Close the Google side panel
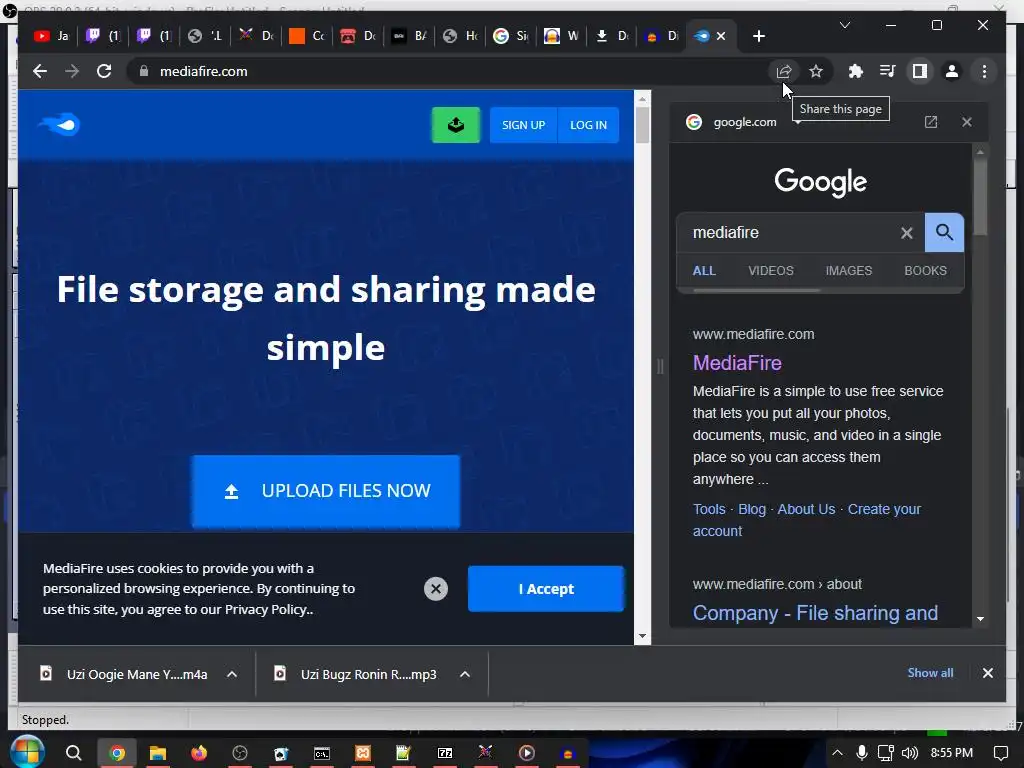The image size is (1024, 768). (967, 122)
